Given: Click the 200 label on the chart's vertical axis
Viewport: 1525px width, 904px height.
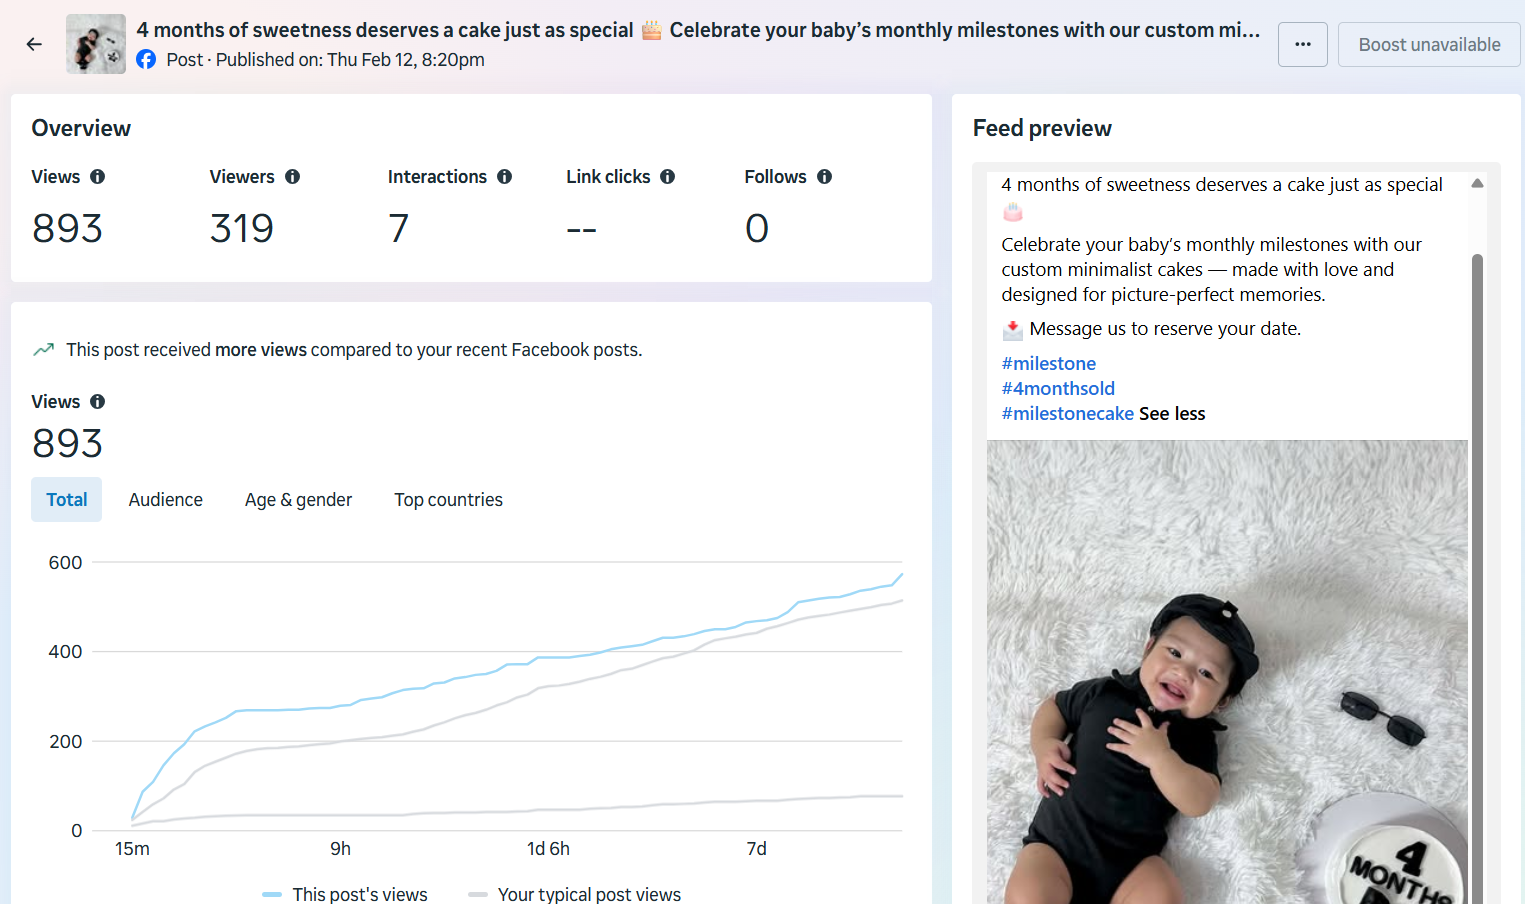Looking at the screenshot, I should [x=65, y=742].
